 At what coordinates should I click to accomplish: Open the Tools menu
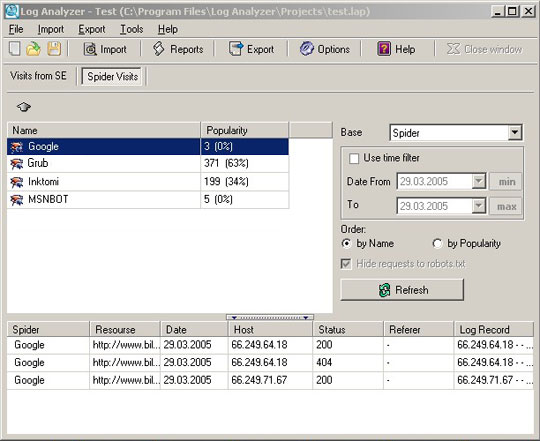click(132, 30)
